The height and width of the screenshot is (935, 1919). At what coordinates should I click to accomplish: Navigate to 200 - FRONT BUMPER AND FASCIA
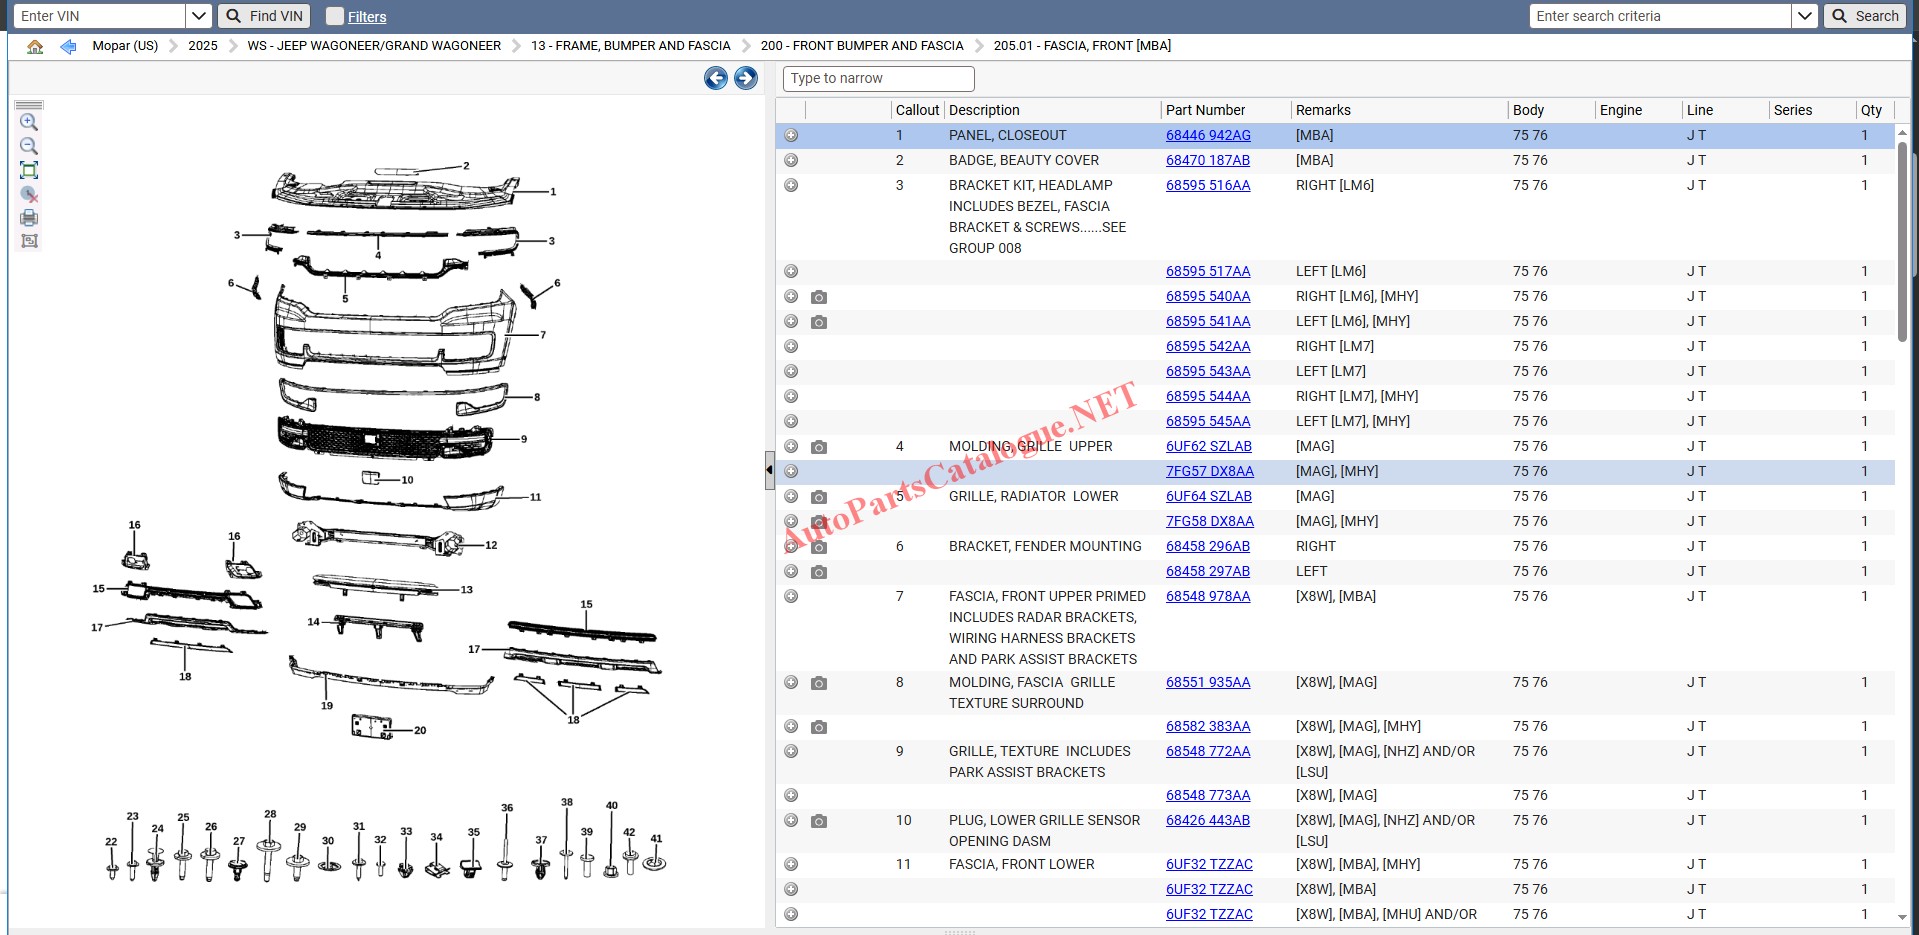tap(862, 46)
